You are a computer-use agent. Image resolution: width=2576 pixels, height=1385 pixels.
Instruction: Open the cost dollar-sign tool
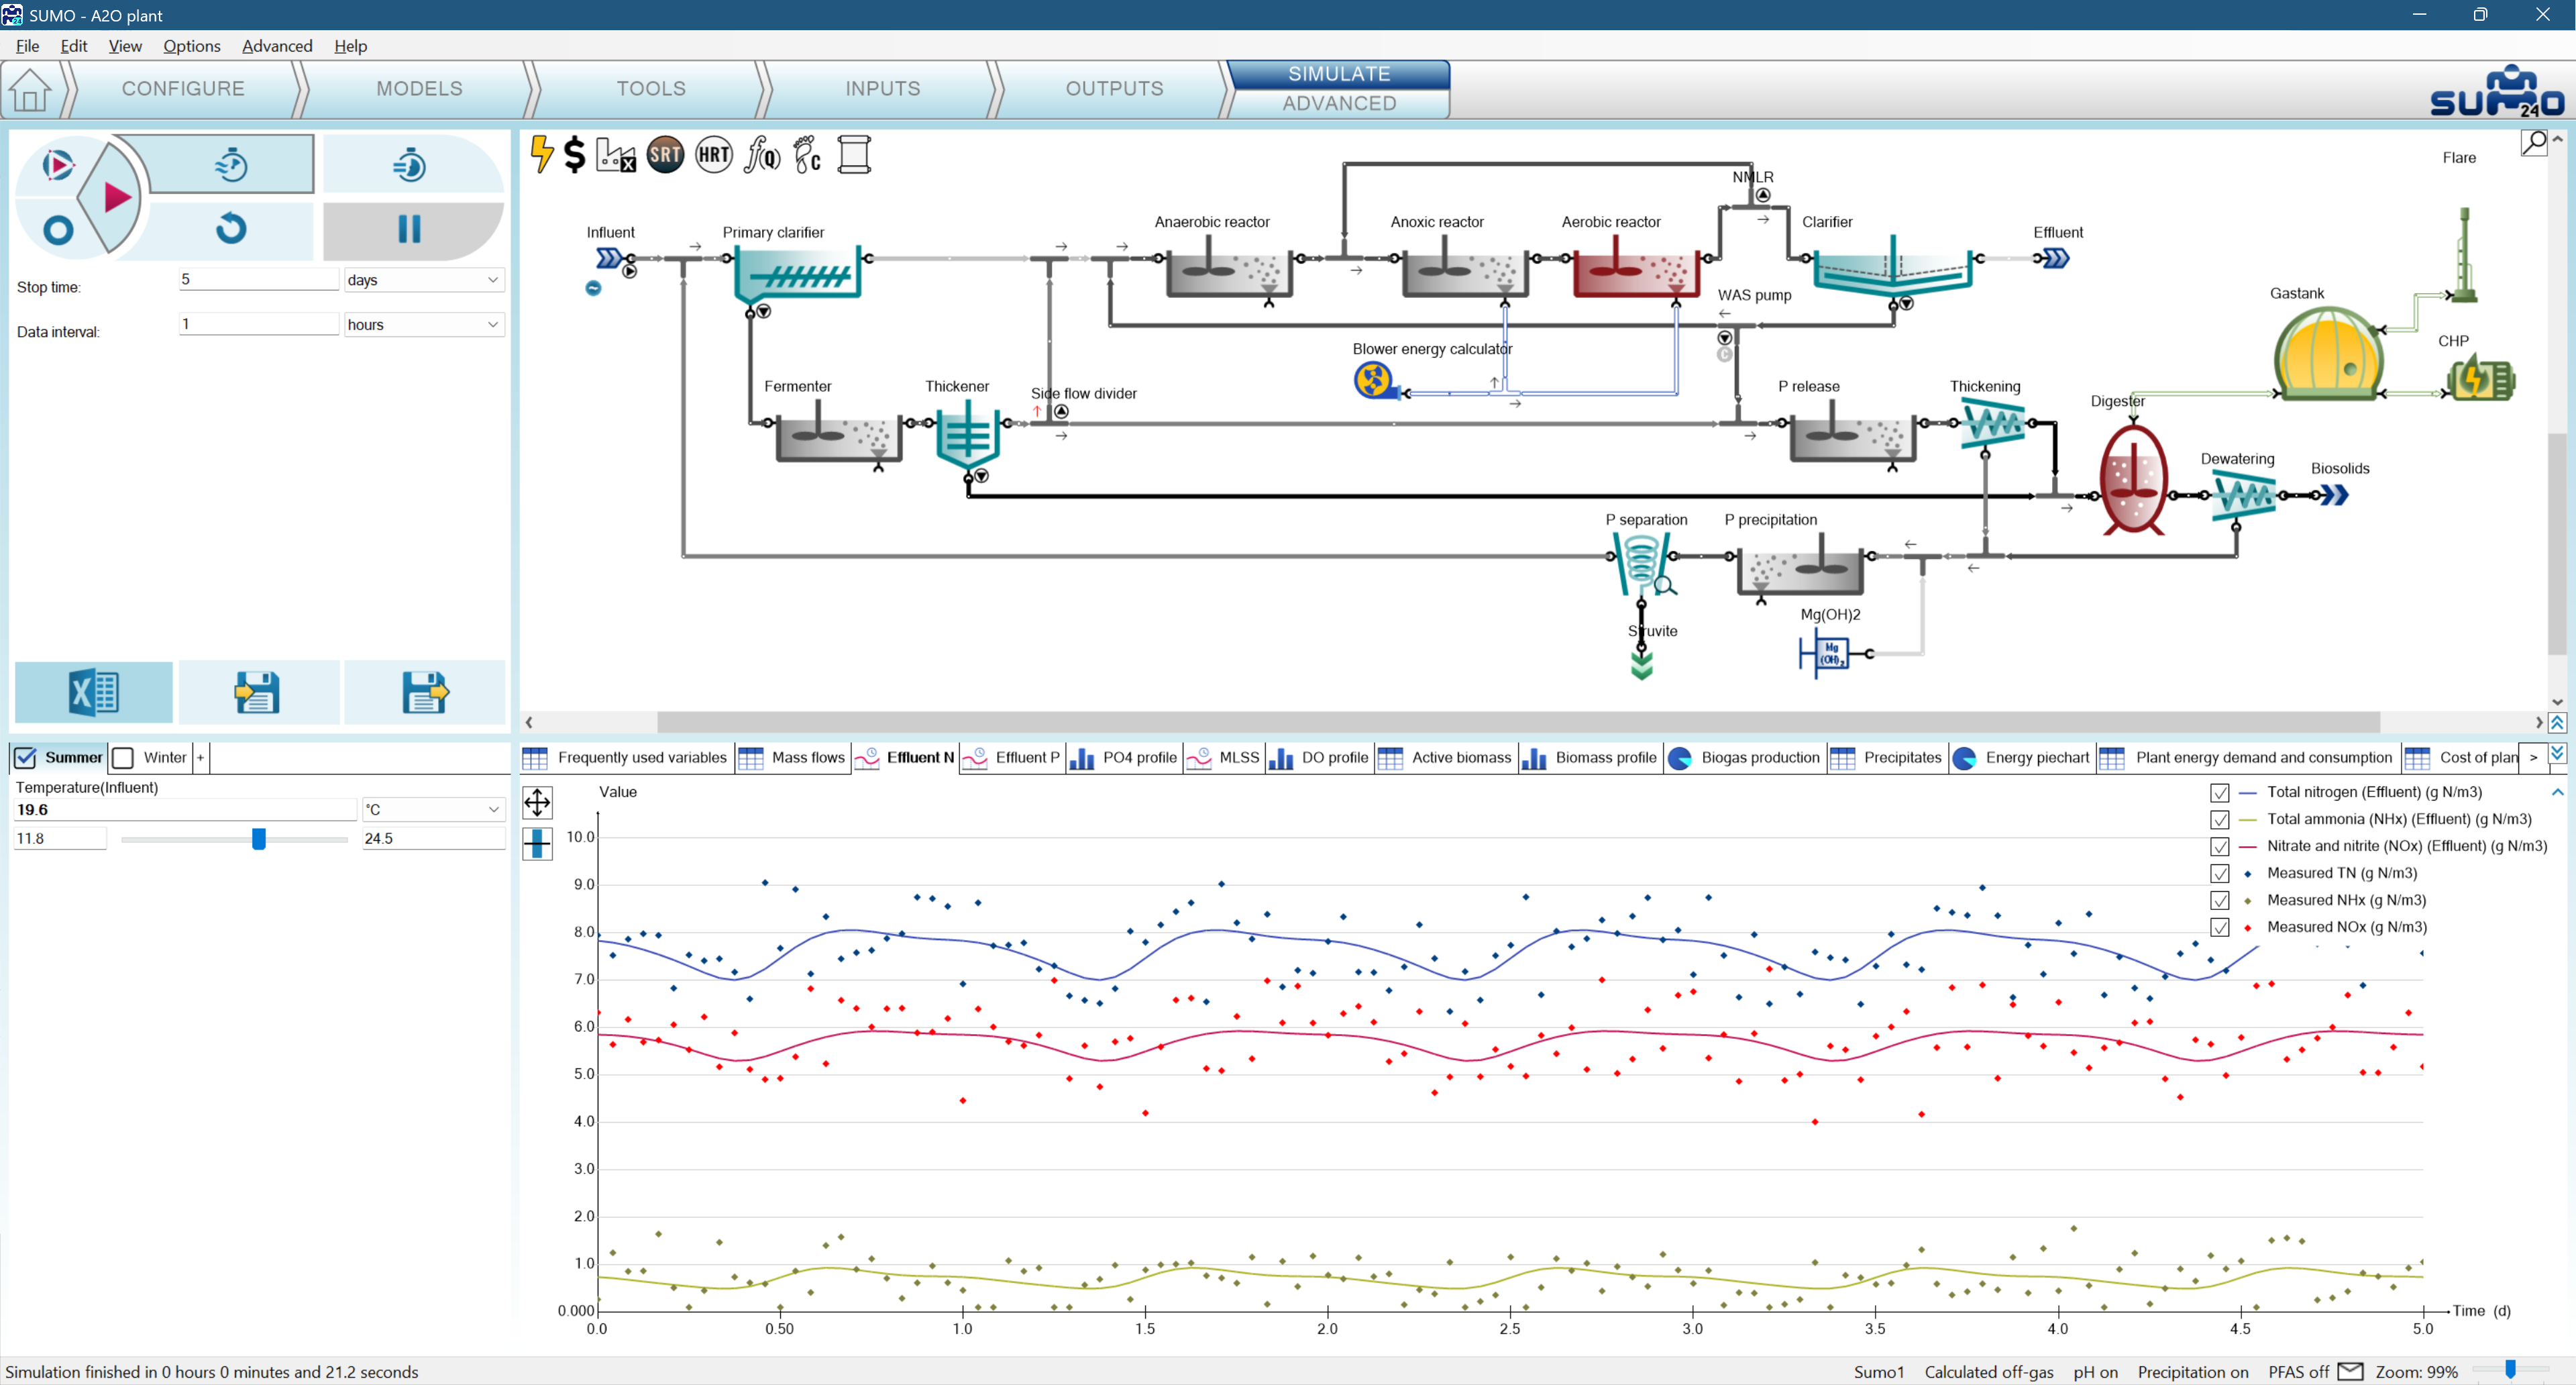point(574,154)
